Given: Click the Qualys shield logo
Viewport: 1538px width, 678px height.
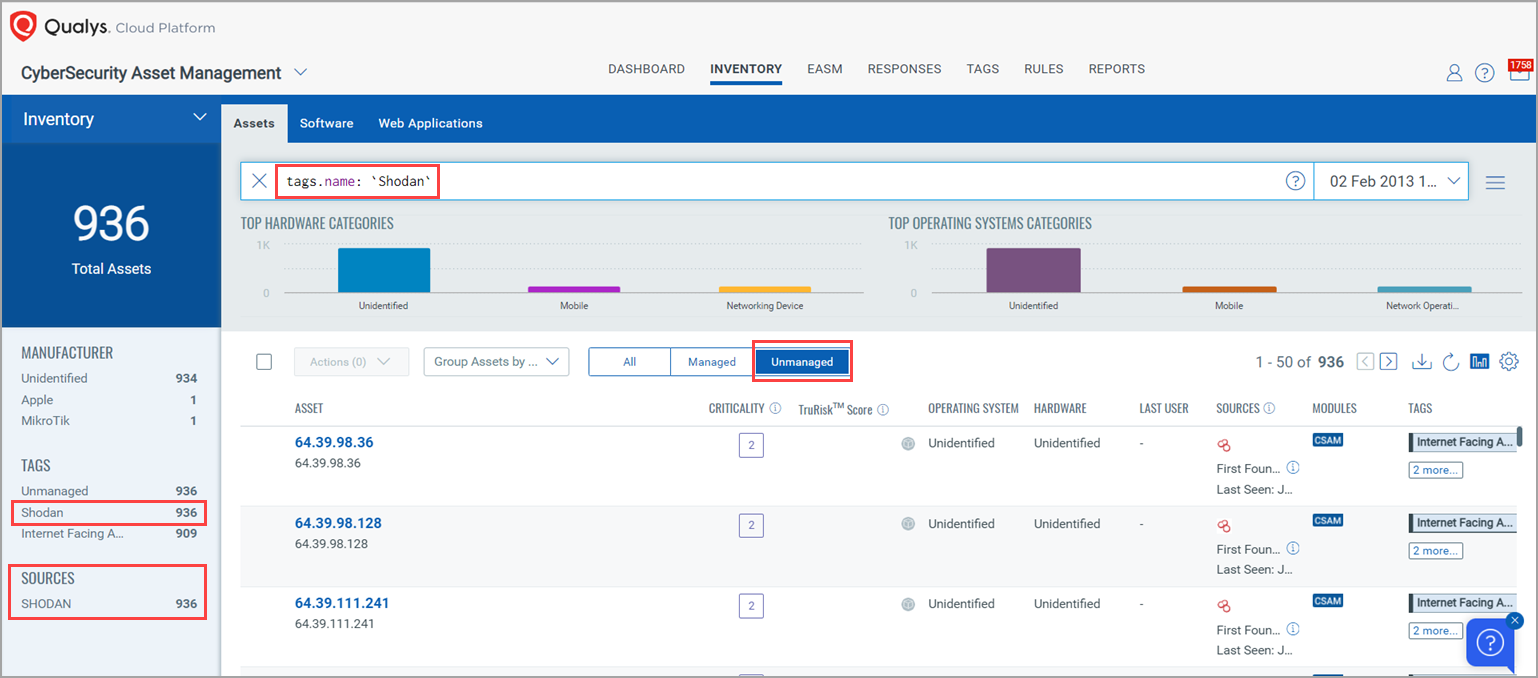Looking at the screenshot, I should point(24,26).
